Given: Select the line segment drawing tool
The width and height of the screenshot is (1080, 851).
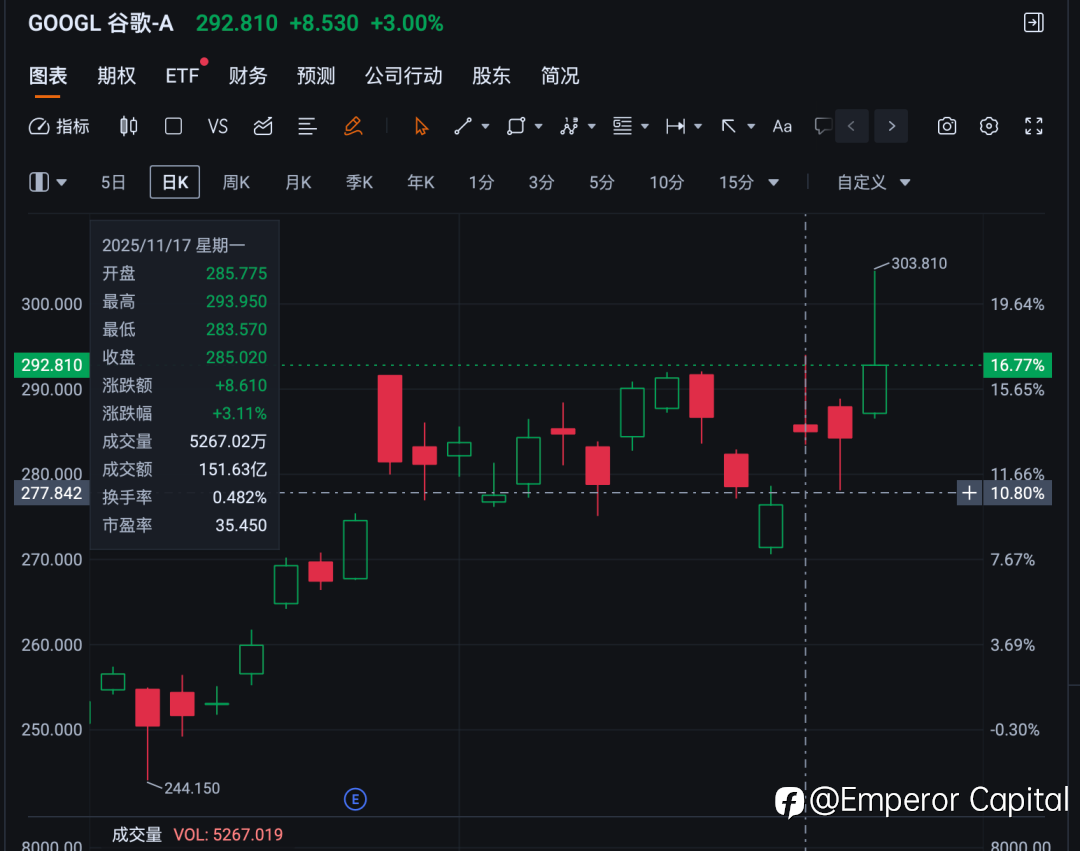Looking at the screenshot, I should (463, 126).
